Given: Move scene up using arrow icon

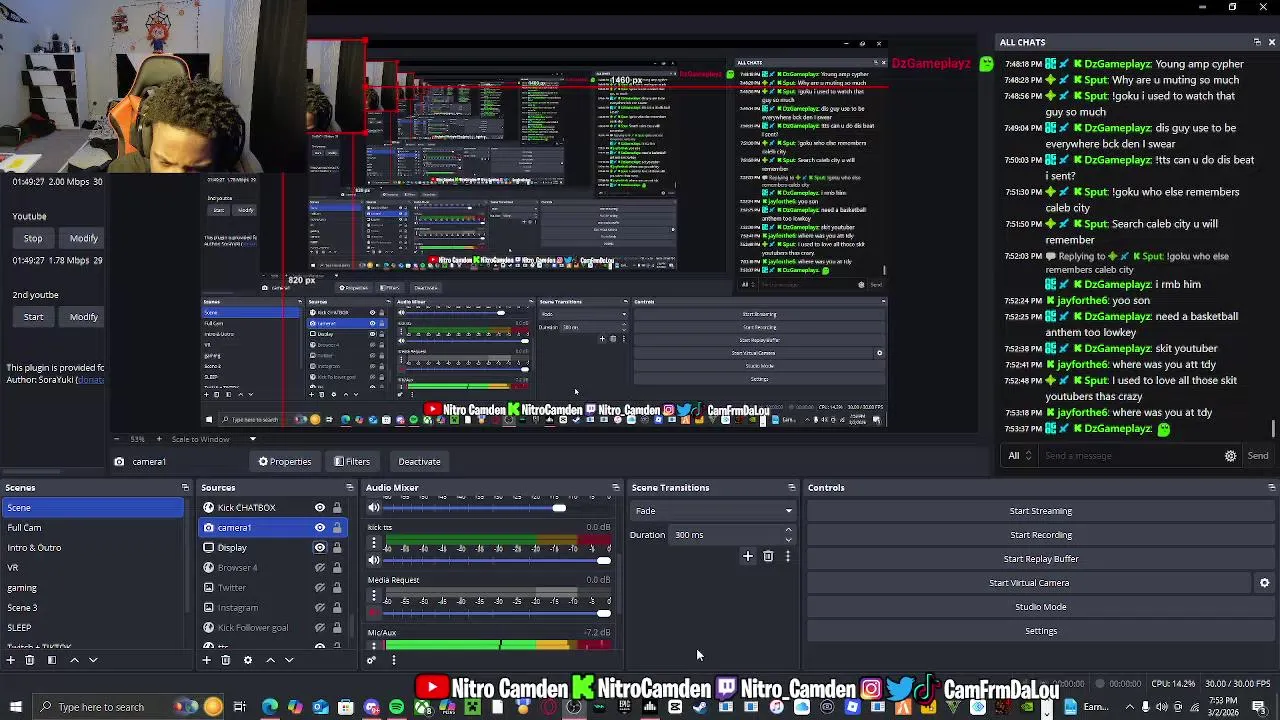Looking at the screenshot, I should click(x=74, y=660).
